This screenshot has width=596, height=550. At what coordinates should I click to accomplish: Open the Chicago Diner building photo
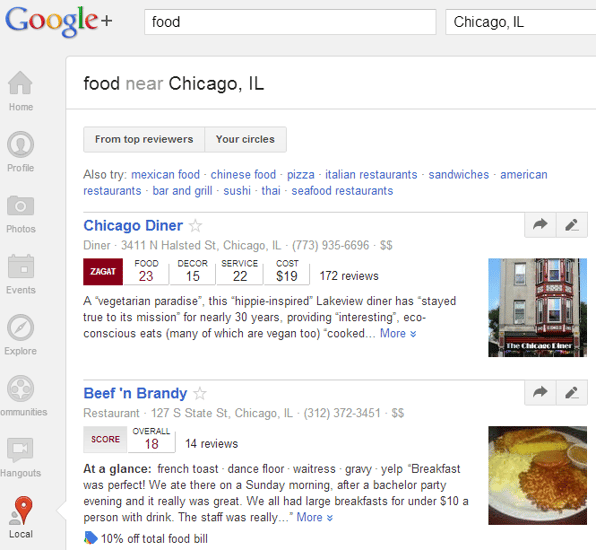tap(537, 307)
